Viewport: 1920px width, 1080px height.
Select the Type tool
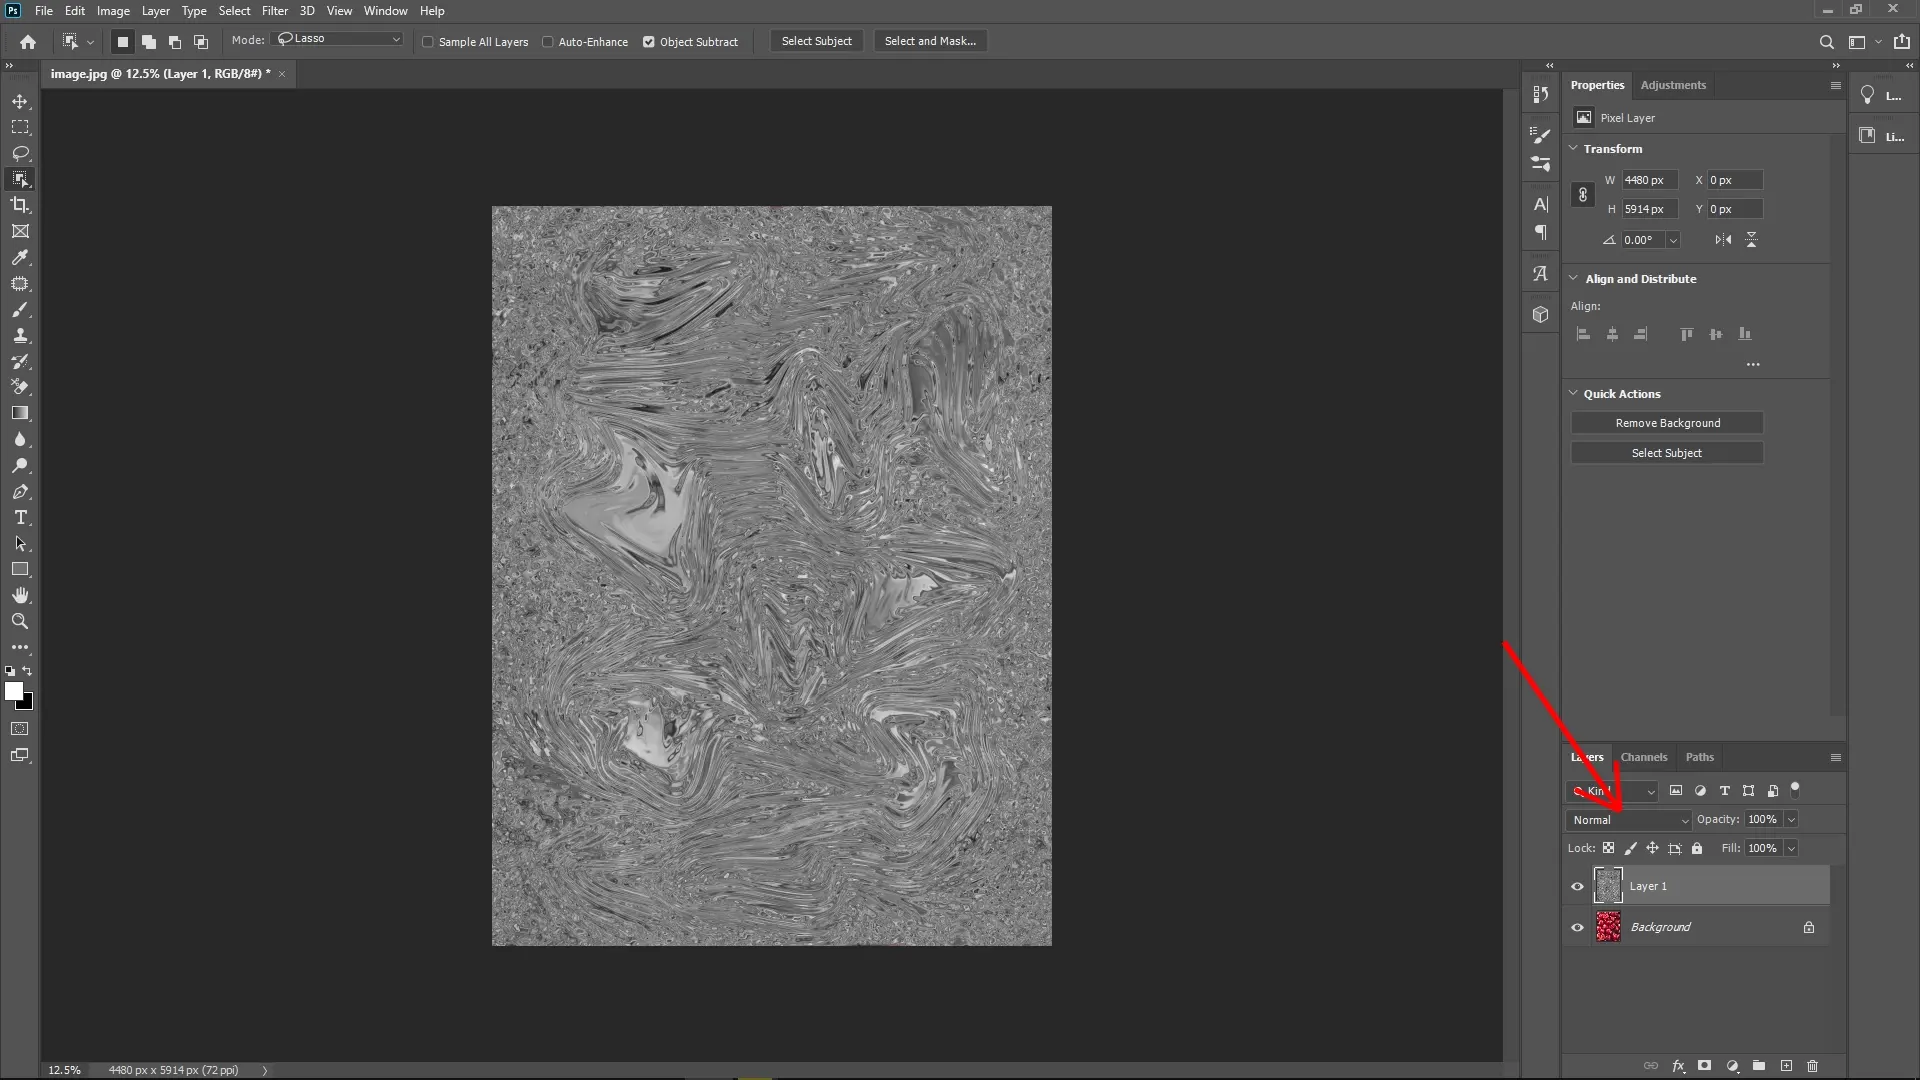coord(20,517)
